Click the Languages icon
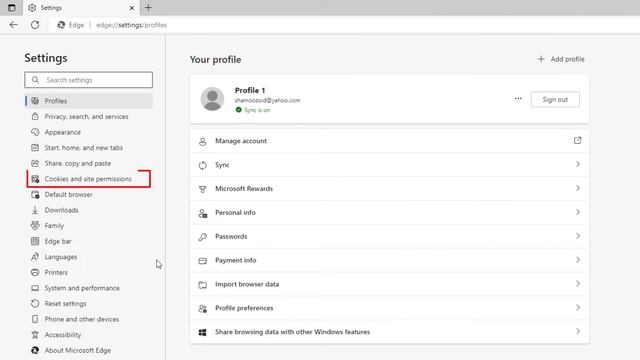 35,257
